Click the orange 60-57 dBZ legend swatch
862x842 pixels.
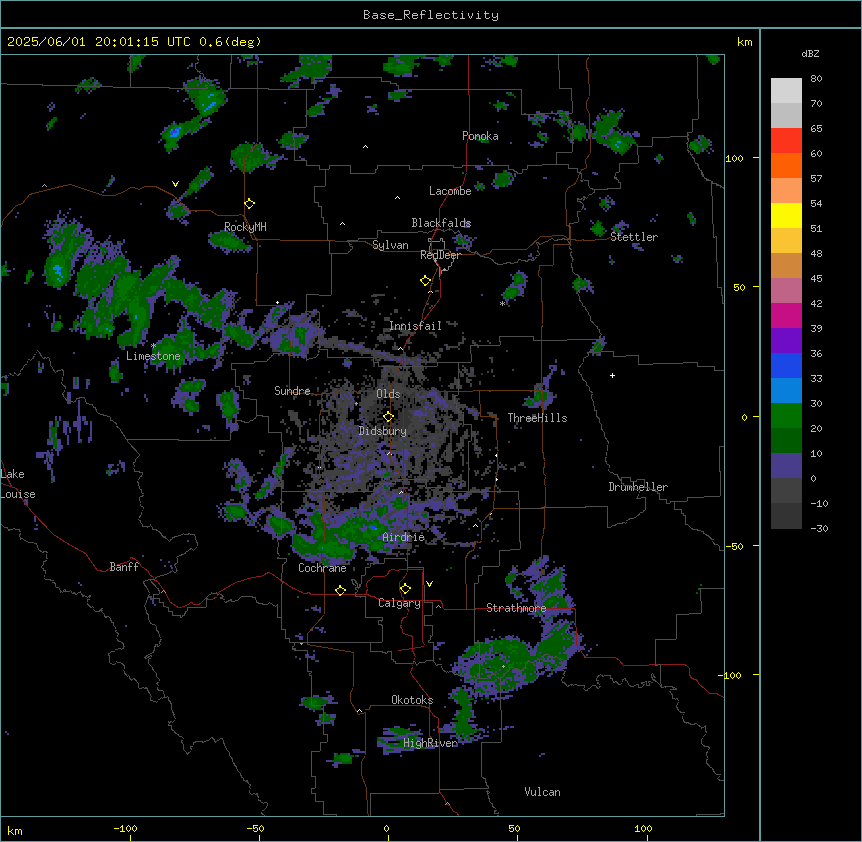click(786, 165)
